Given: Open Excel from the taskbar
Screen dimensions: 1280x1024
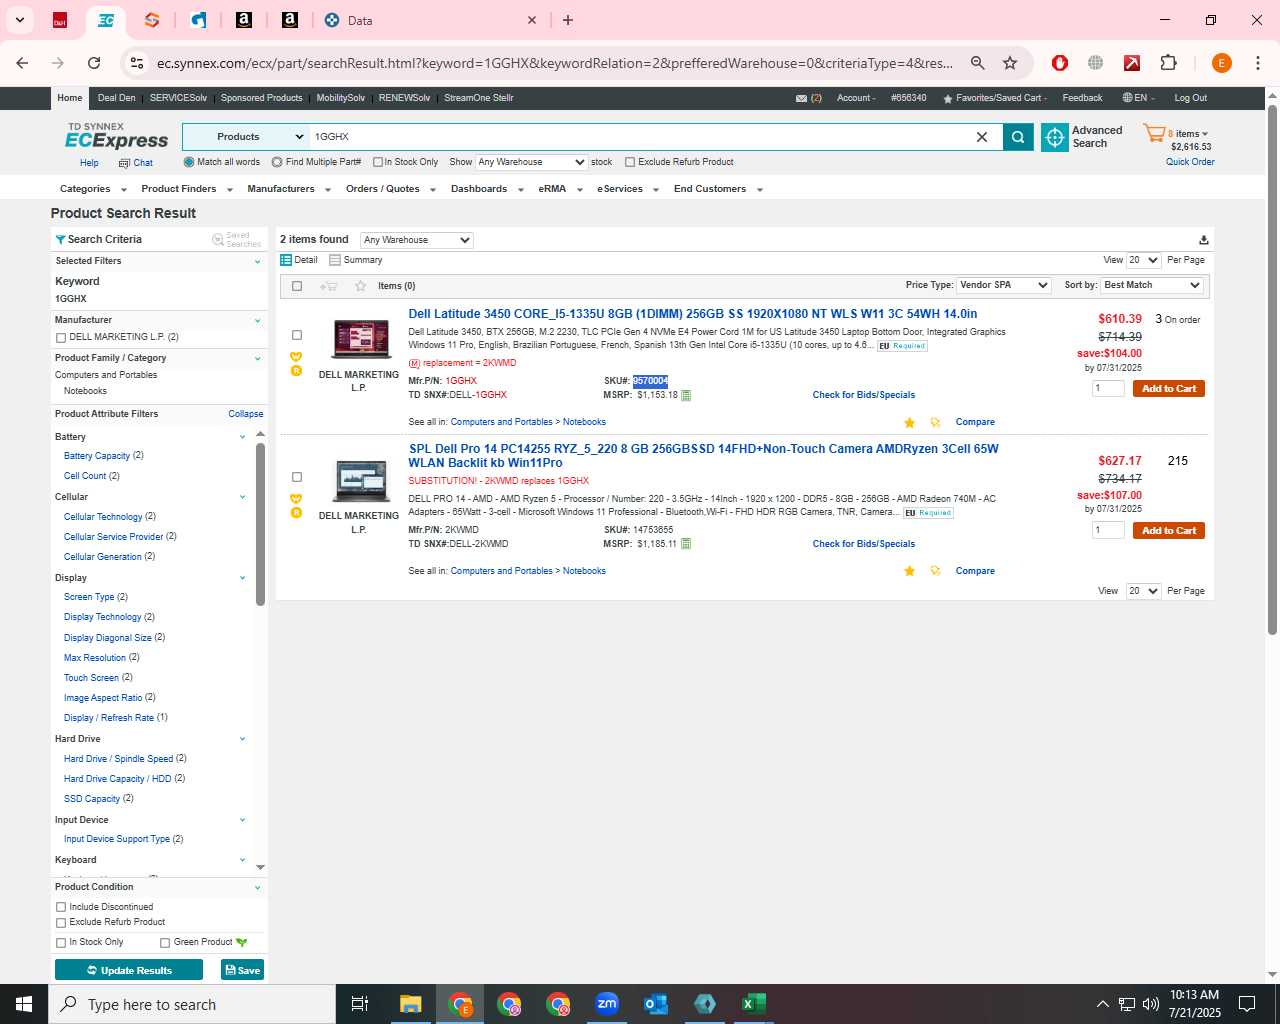Looking at the screenshot, I should [x=754, y=1004].
